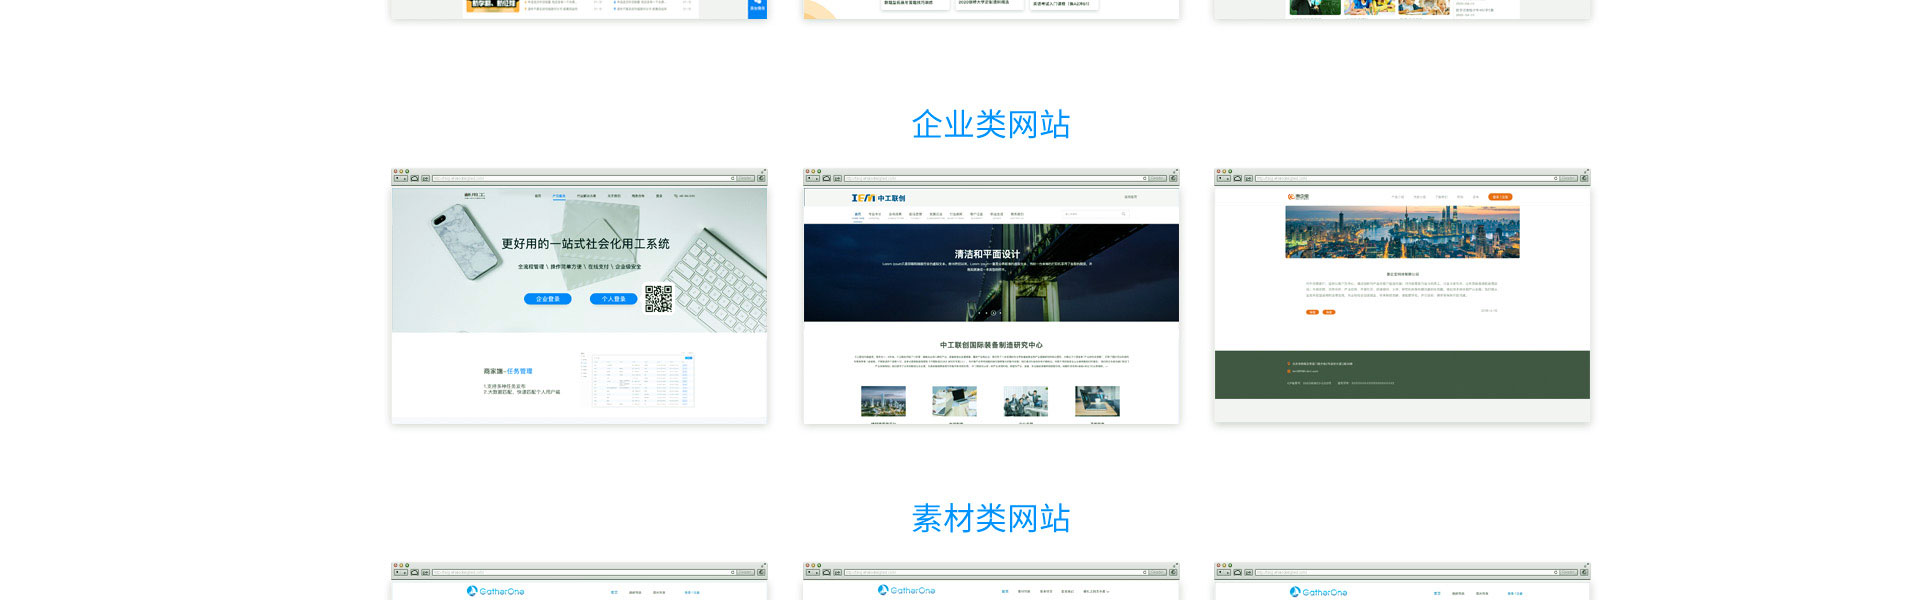Click the blue 企业登录 button in the thumbnail
This screenshot has width=1920, height=600.
[548, 299]
